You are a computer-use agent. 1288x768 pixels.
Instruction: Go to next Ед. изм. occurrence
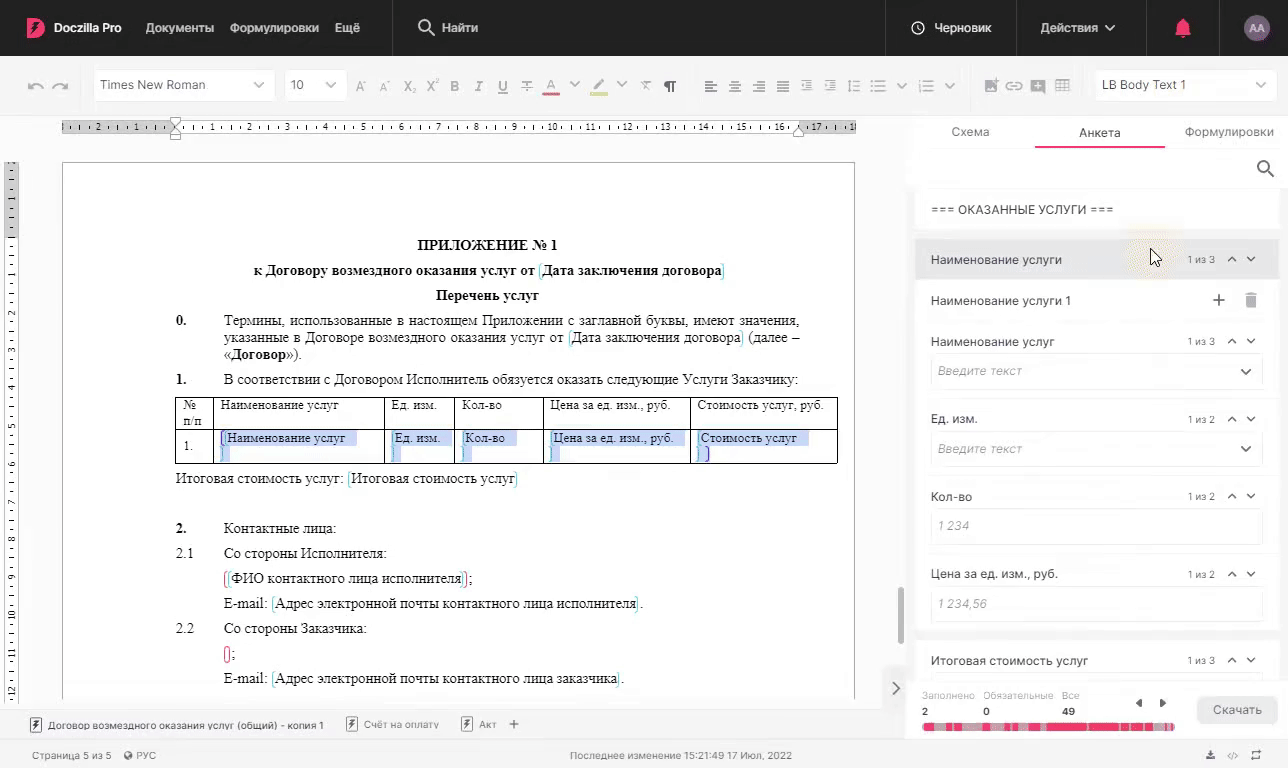point(1251,419)
